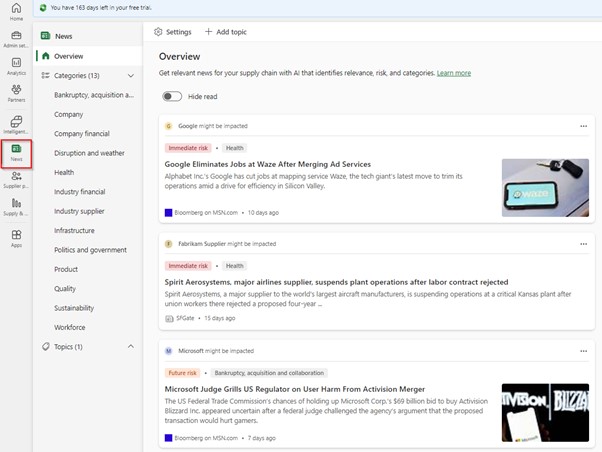Click Immediate risk tag on Spirit Aerosystems card
The image size is (602, 452).
tap(188, 266)
